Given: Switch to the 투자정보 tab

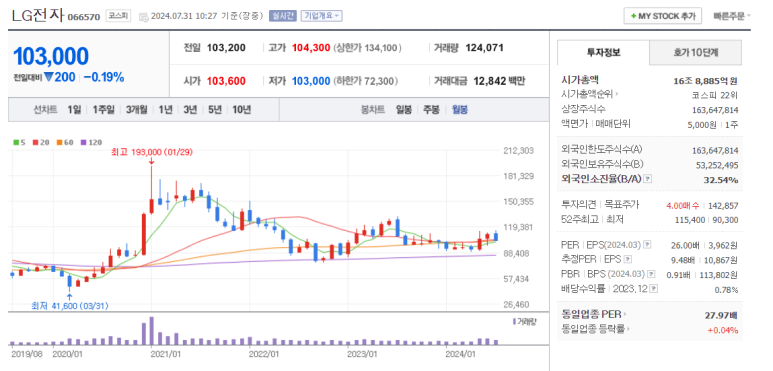Looking at the screenshot, I should click(603, 52).
